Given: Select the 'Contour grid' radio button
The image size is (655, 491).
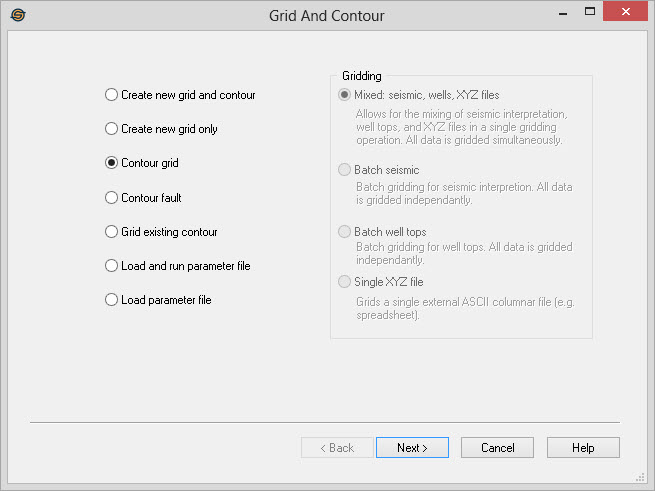Looking at the screenshot, I should click(112, 163).
